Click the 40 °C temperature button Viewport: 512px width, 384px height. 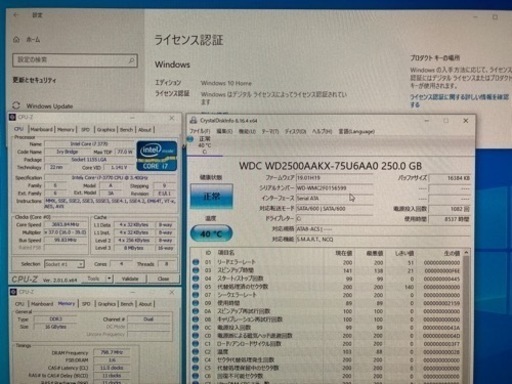click(211, 234)
